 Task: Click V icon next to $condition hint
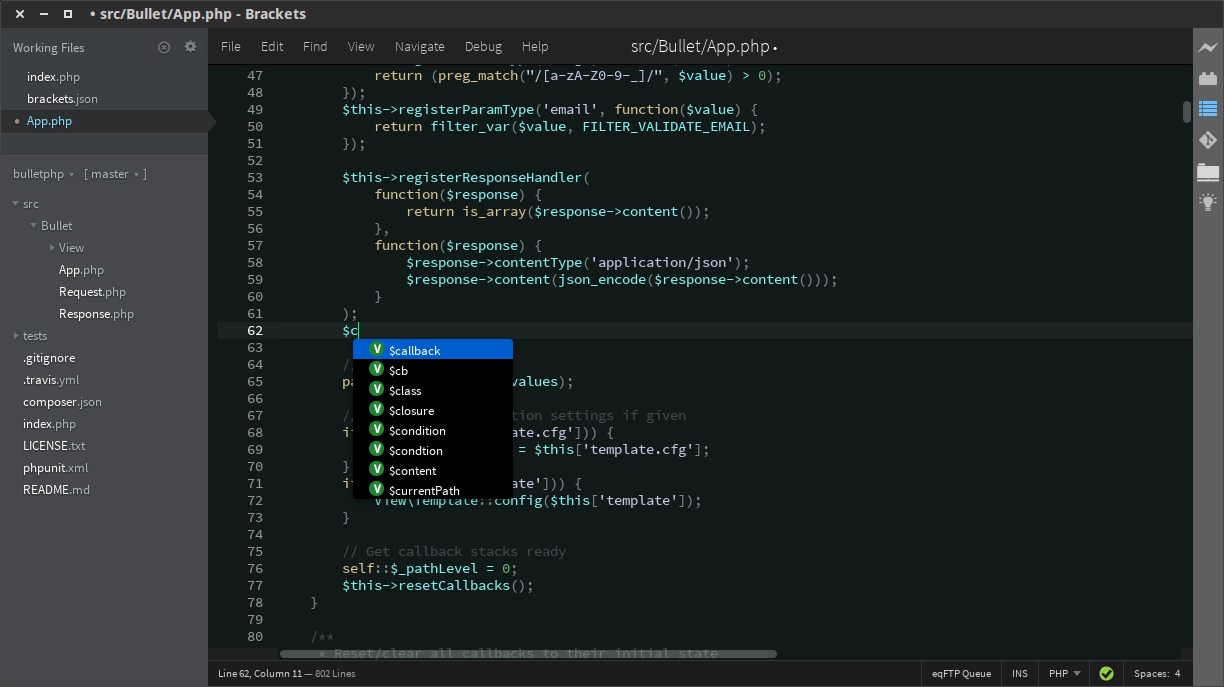click(377, 429)
